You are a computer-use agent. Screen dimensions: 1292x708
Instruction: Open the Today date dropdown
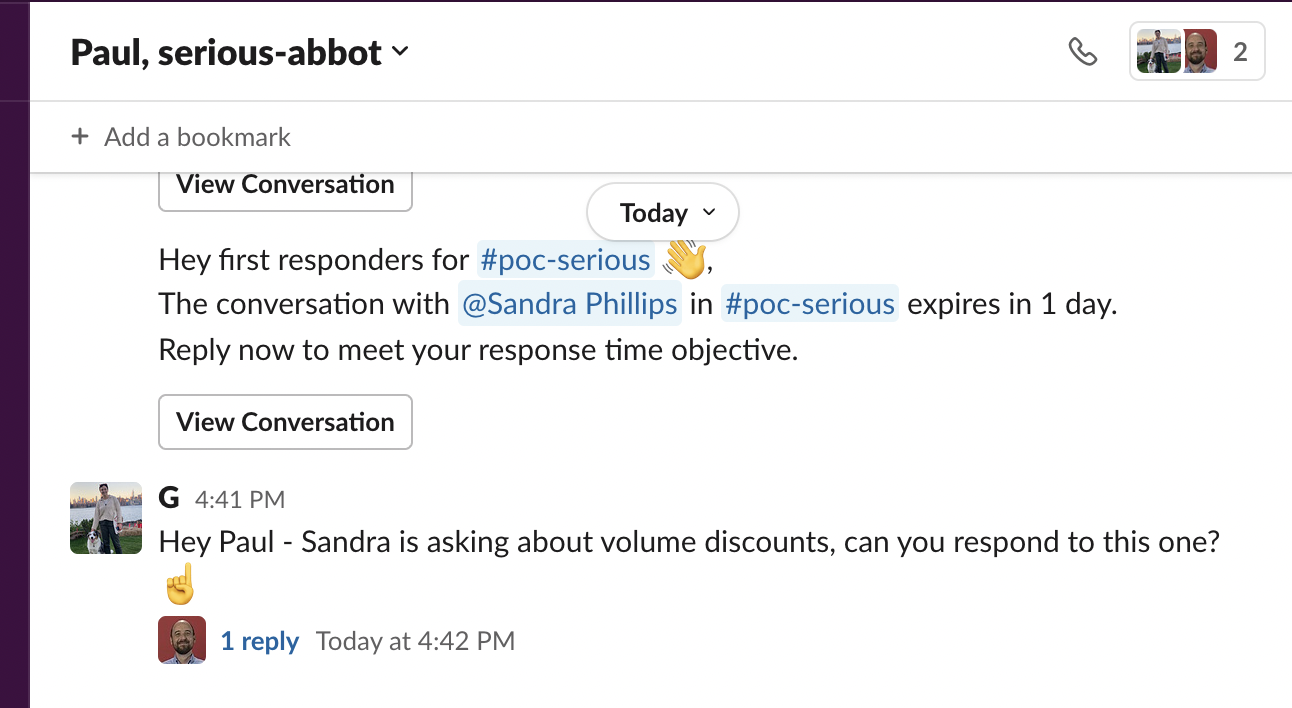point(662,213)
